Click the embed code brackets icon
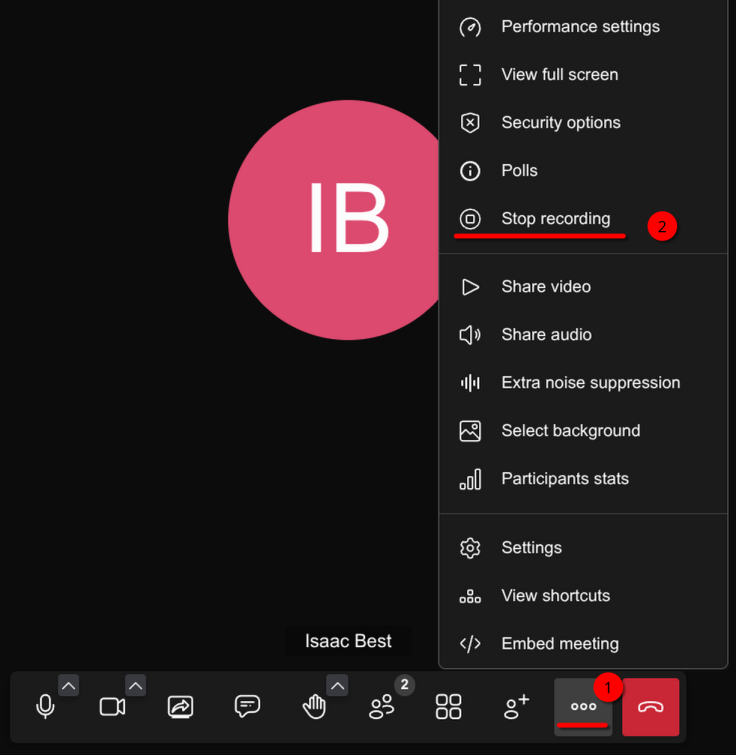736x755 pixels. tap(470, 644)
